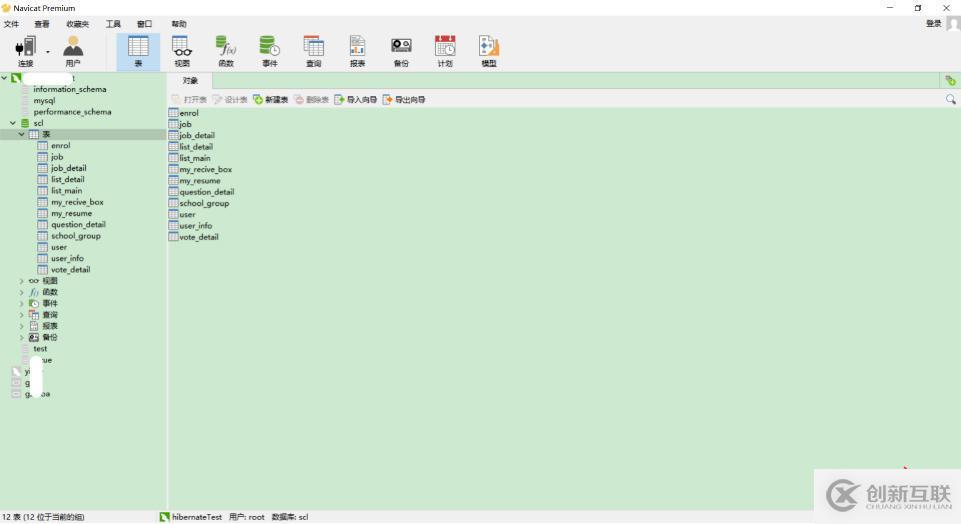The image size is (961, 524).
Task: Open the 帮助 help menu
Action: click(179, 24)
